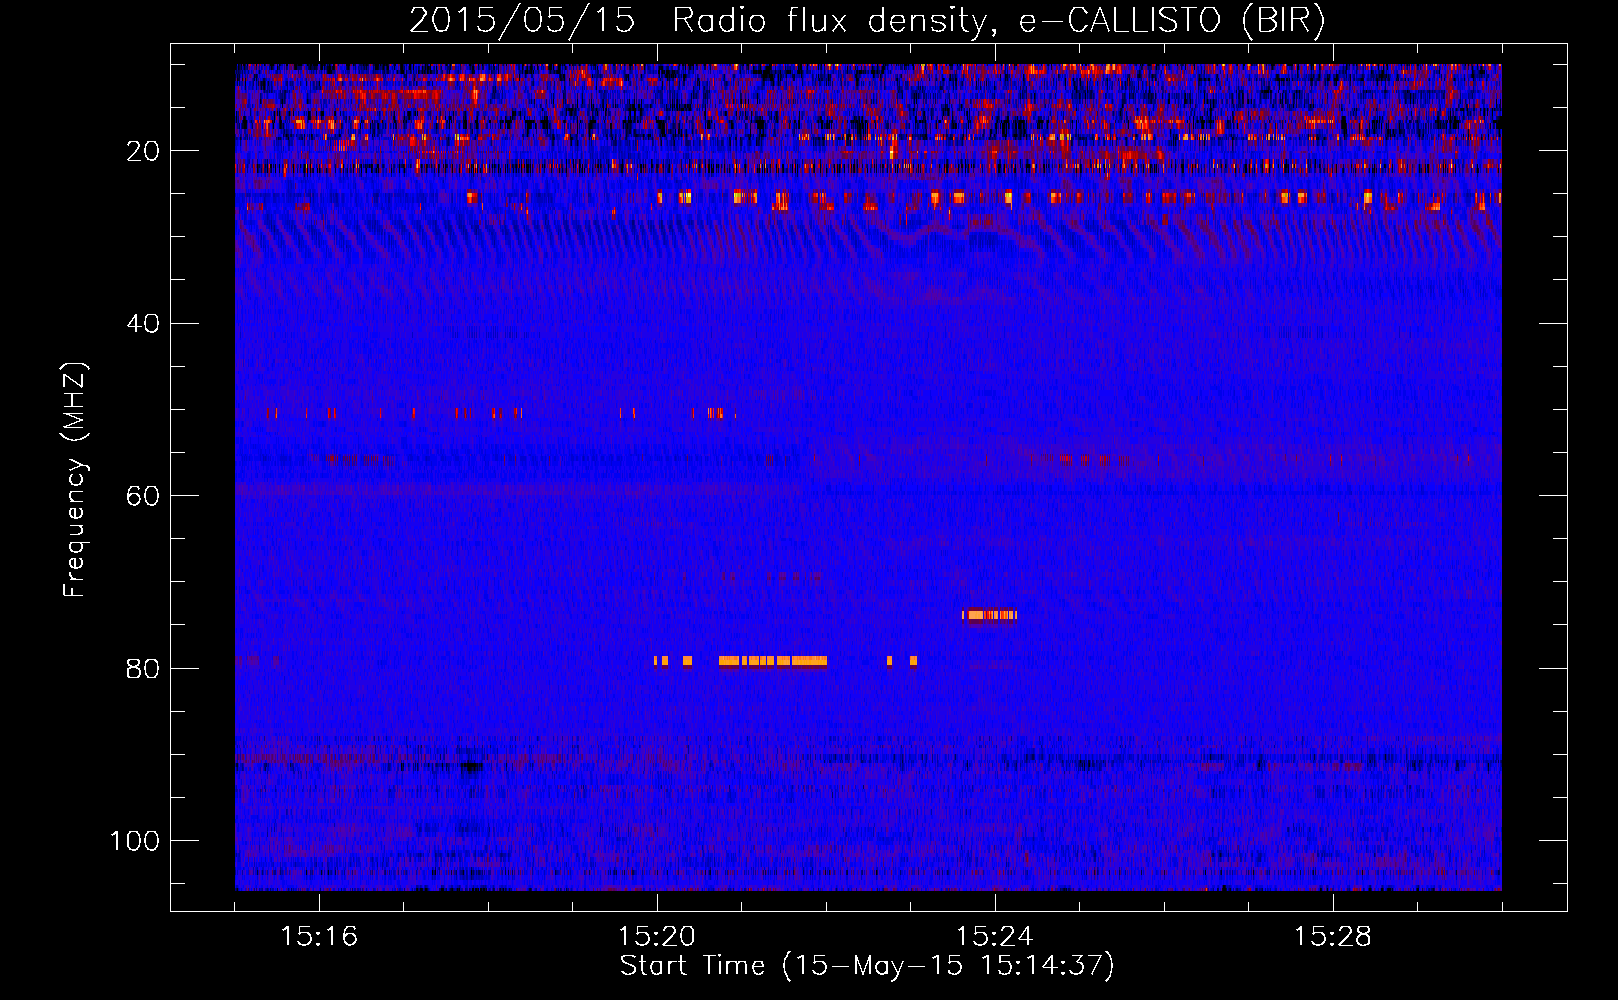The height and width of the screenshot is (1000, 1618).
Task: Click the plot title '2015/05/15 Radio flux density, e-CALLISTO (BIR)'
Action: (867, 20)
